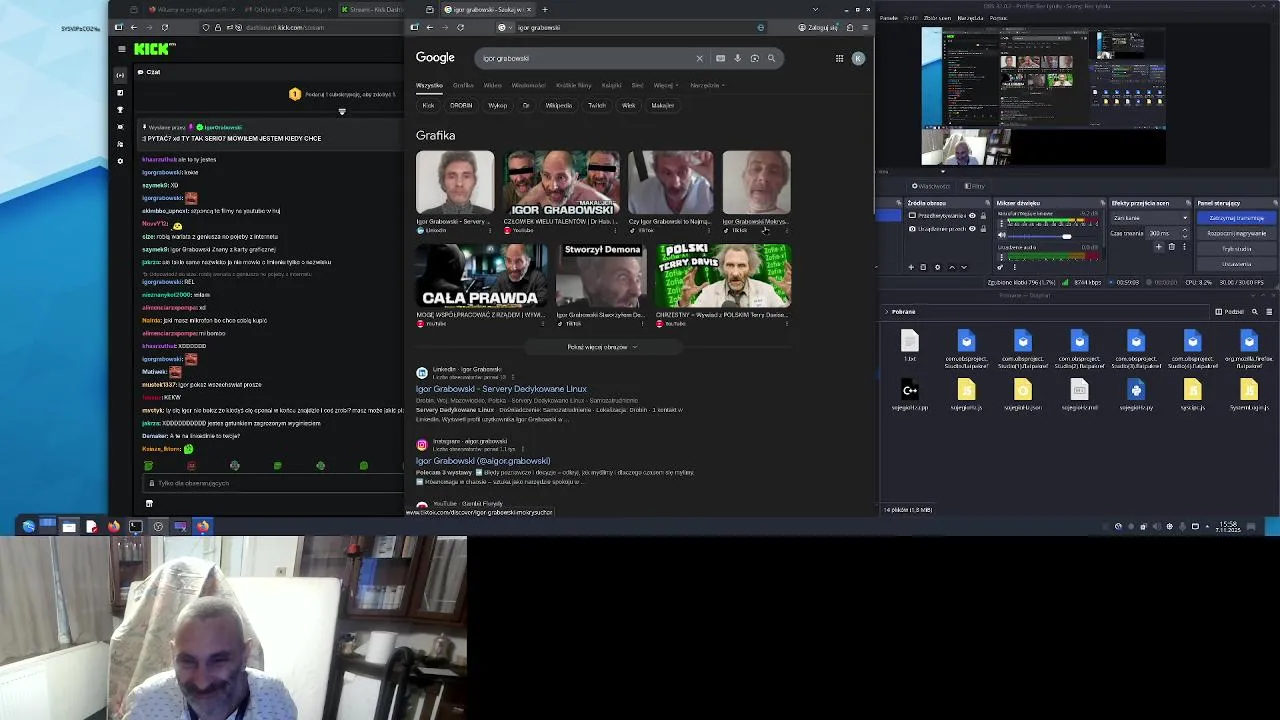
Task: Click the Kick logo
Action: click(x=154, y=48)
